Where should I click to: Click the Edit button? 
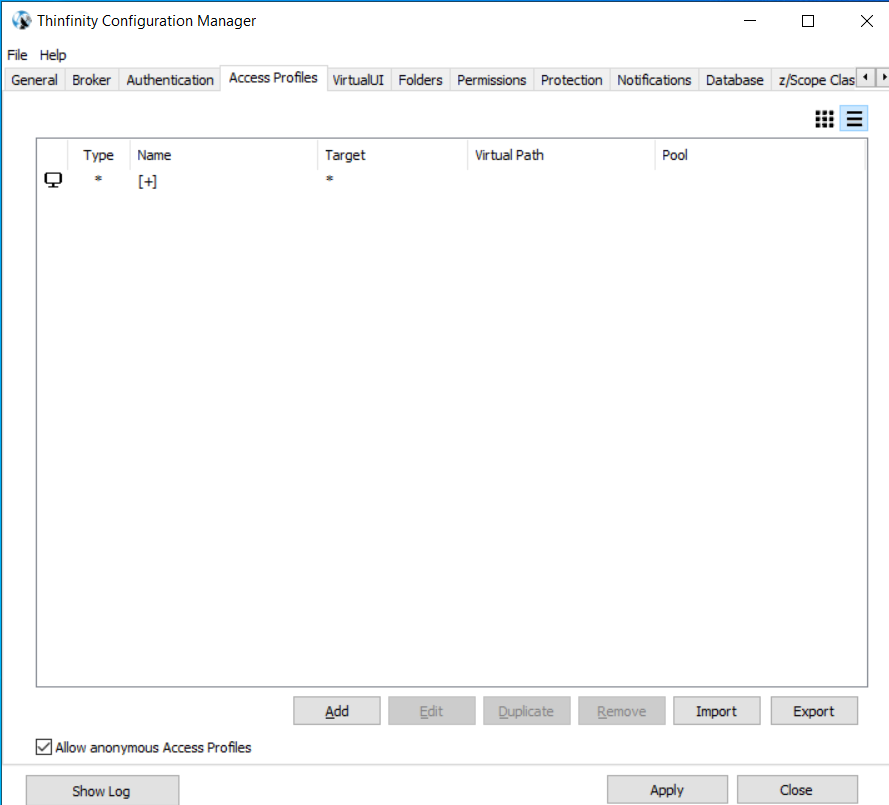click(431, 711)
